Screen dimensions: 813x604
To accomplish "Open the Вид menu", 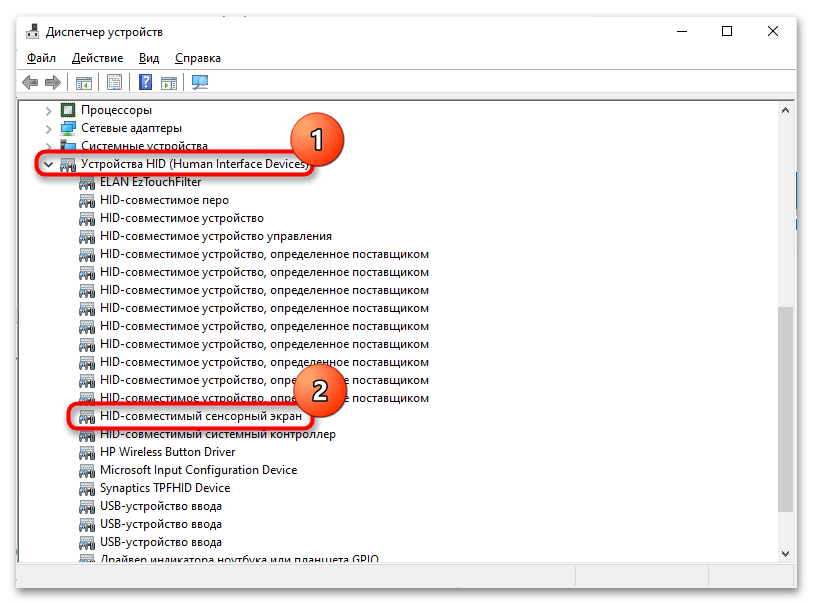I will coord(149,58).
